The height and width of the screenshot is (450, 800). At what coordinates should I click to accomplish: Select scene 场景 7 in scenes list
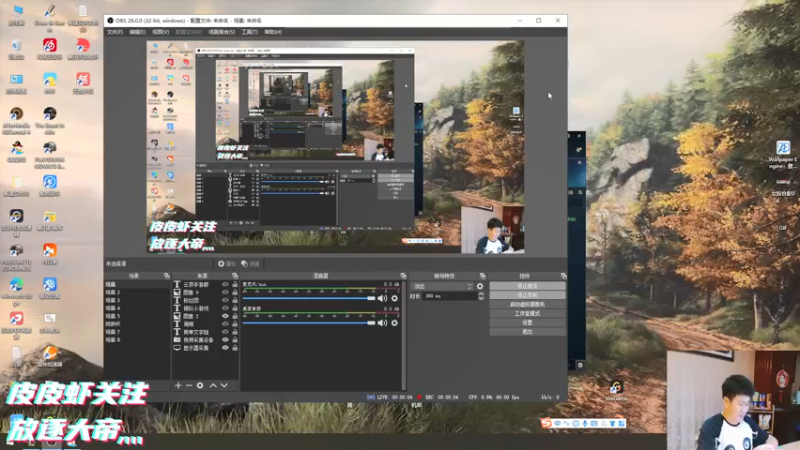coord(137,332)
